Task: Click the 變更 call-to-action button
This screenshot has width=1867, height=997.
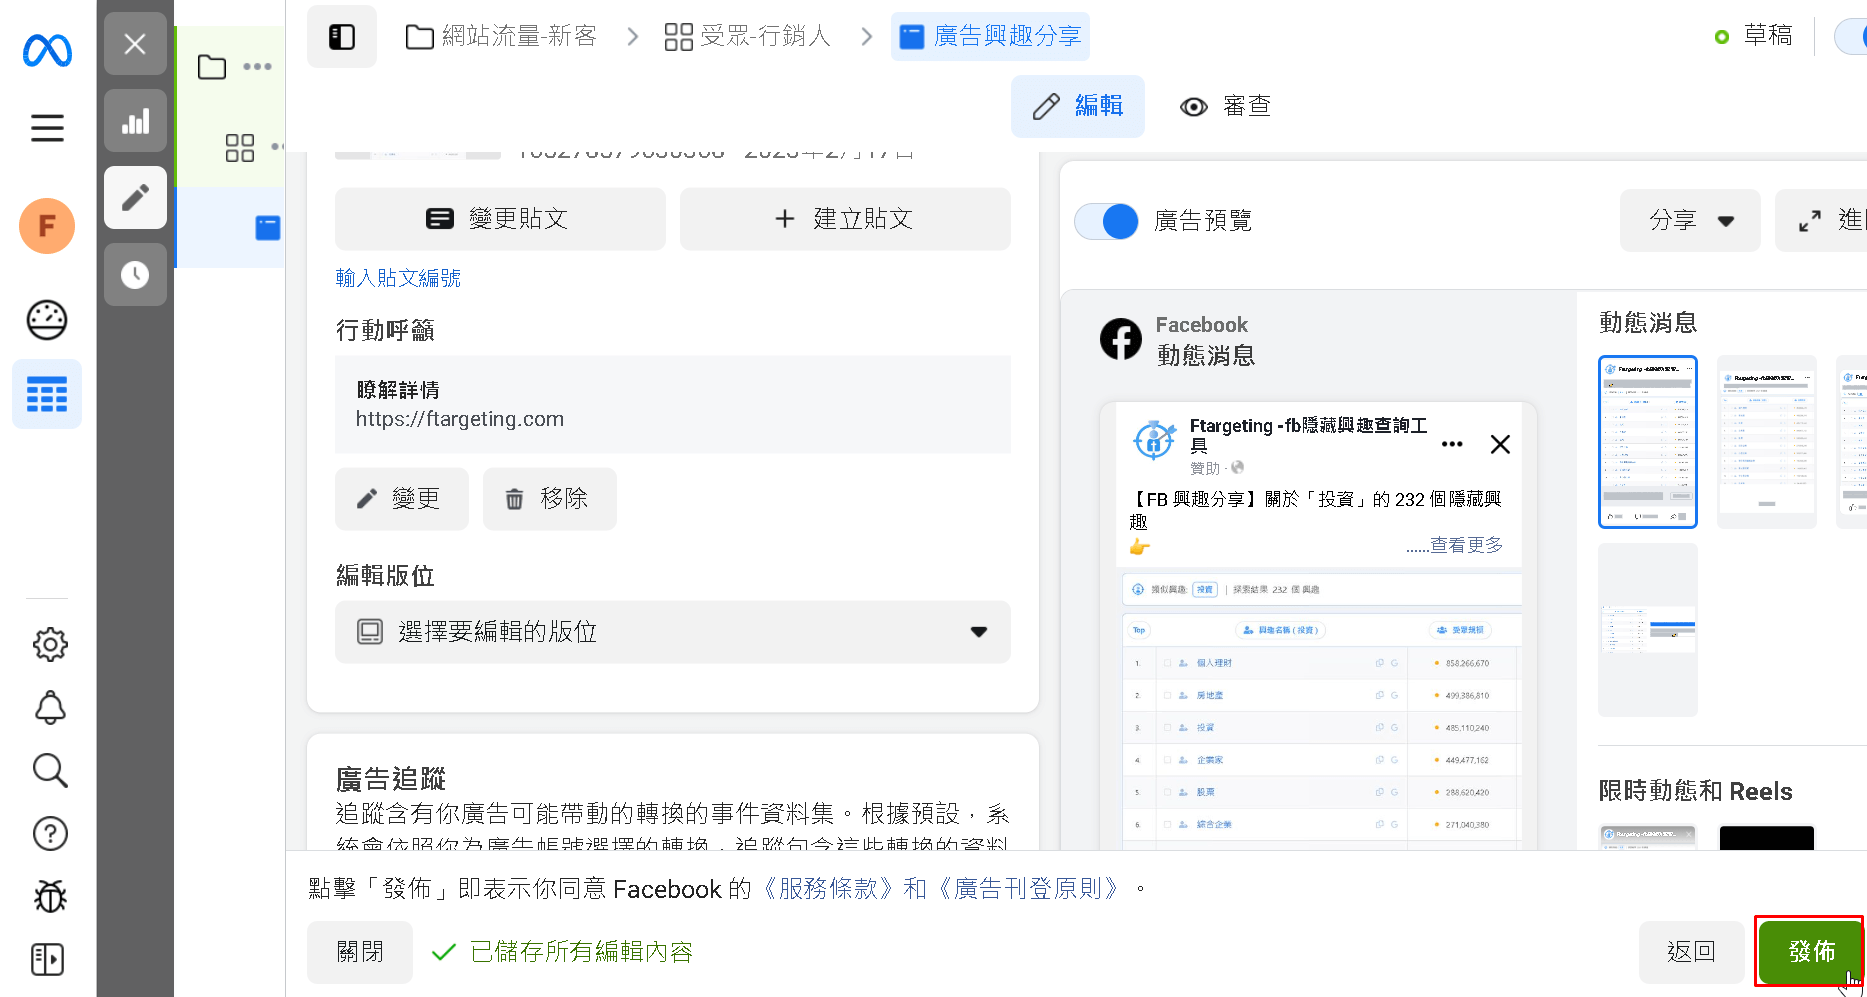Action: click(x=401, y=499)
